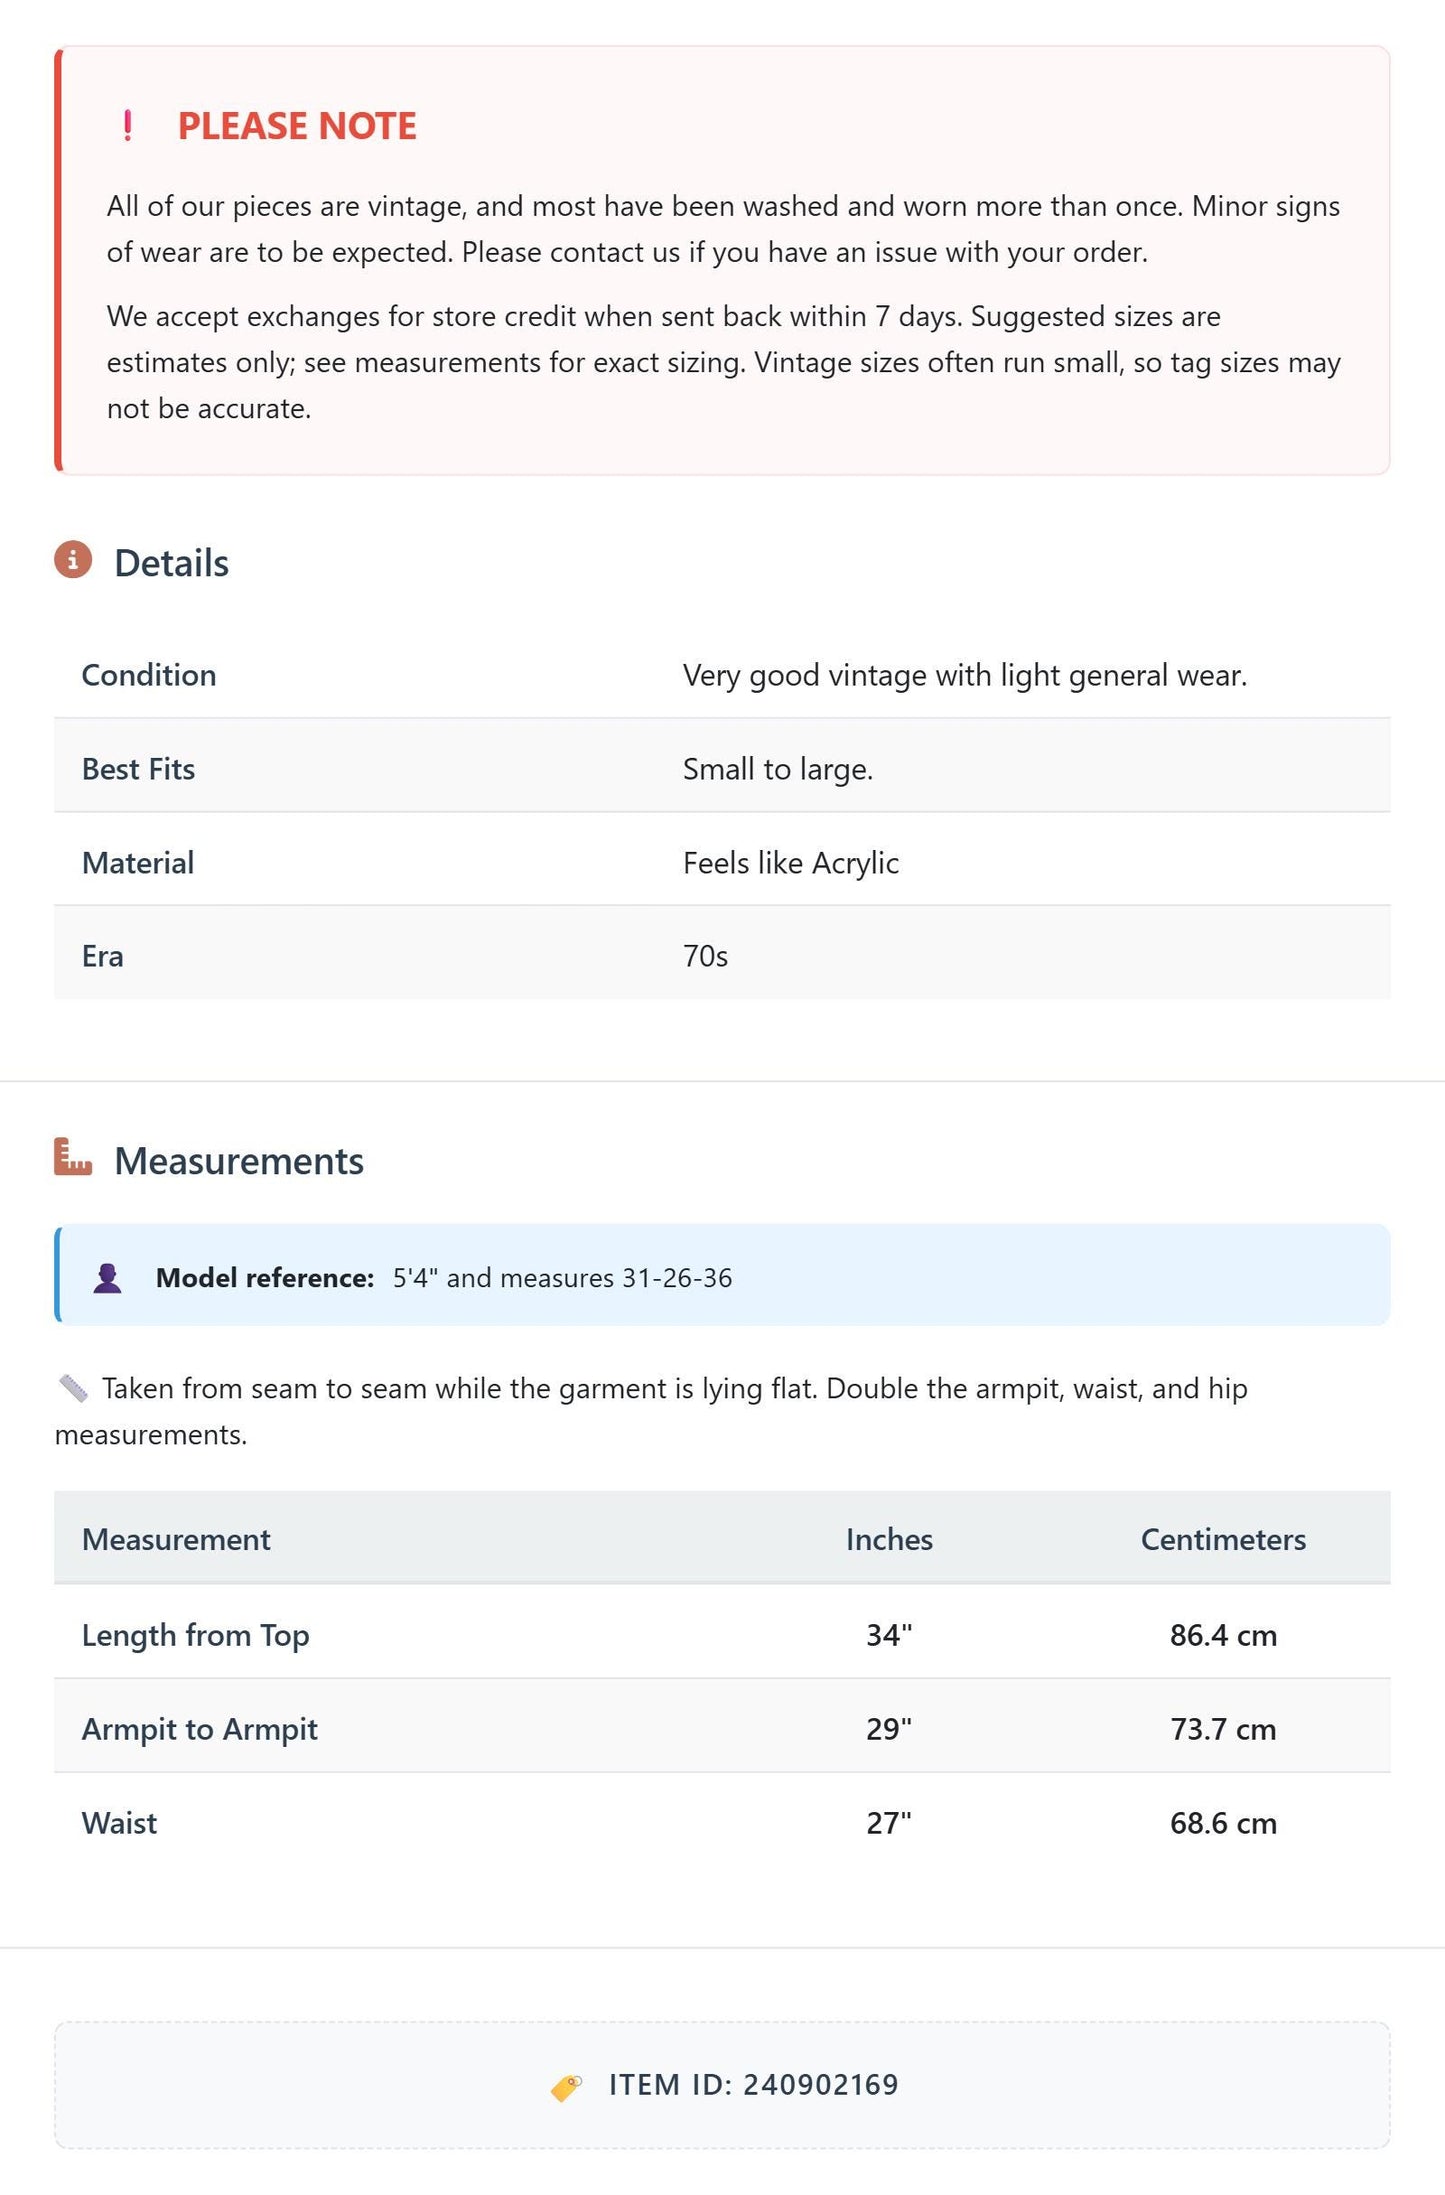Click the Details info circle icon
The image size is (1445, 2195).
point(73,560)
